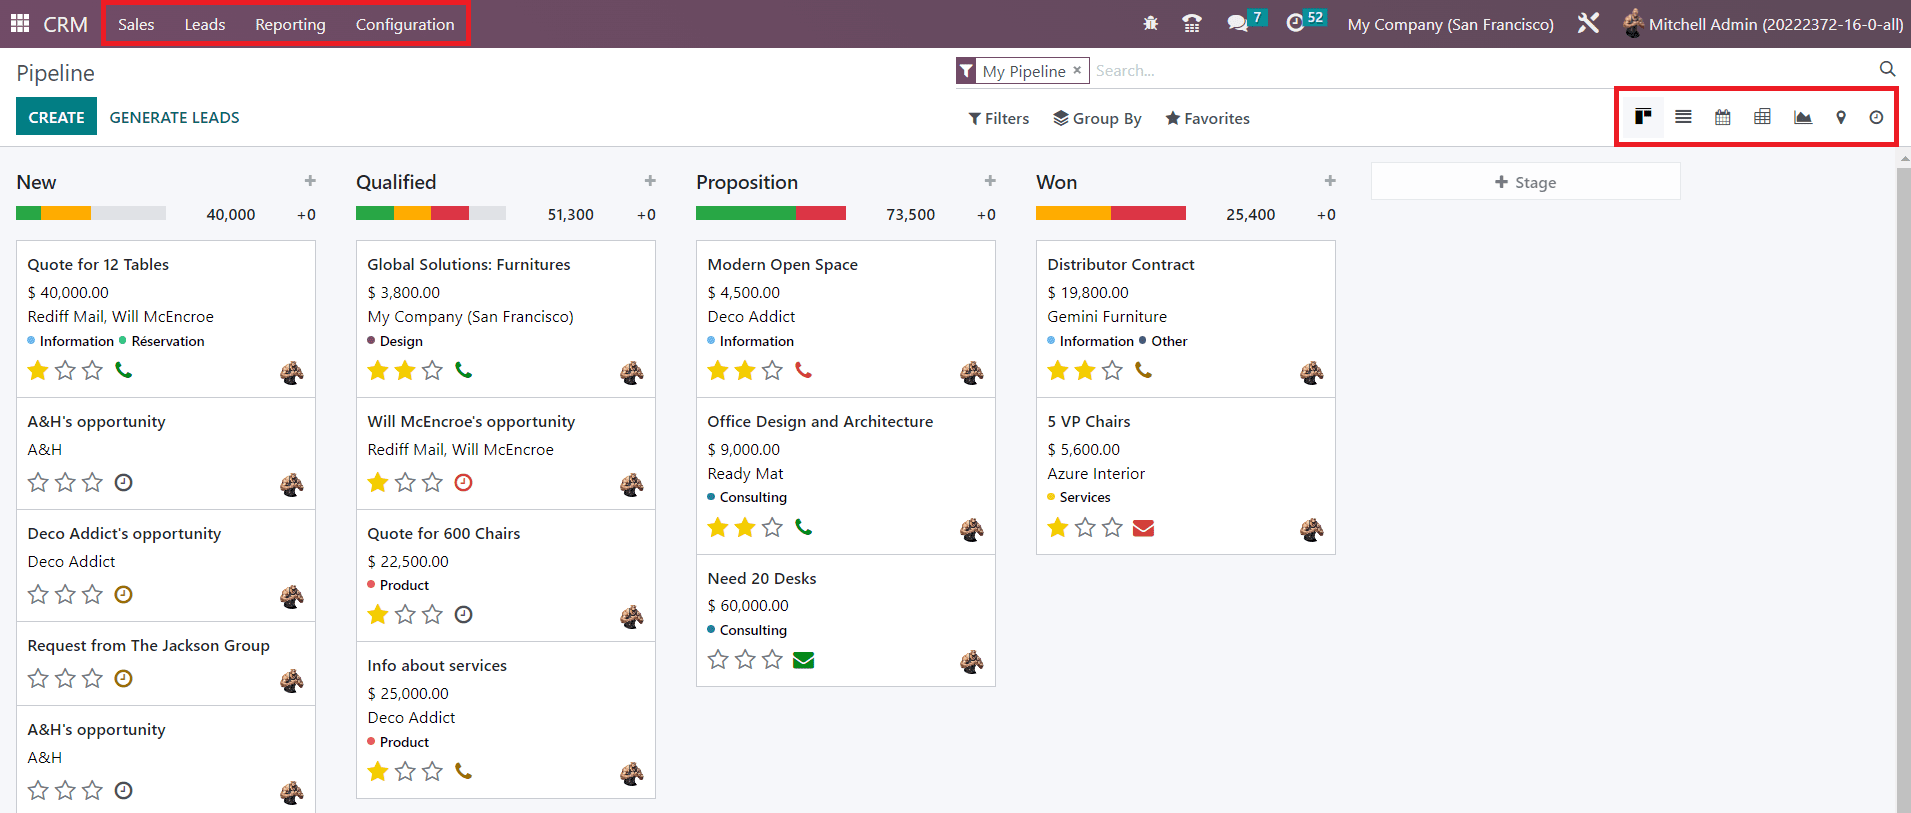Viewport: 1911px width, 813px height.
Task: Switch to list view
Action: [x=1683, y=117]
